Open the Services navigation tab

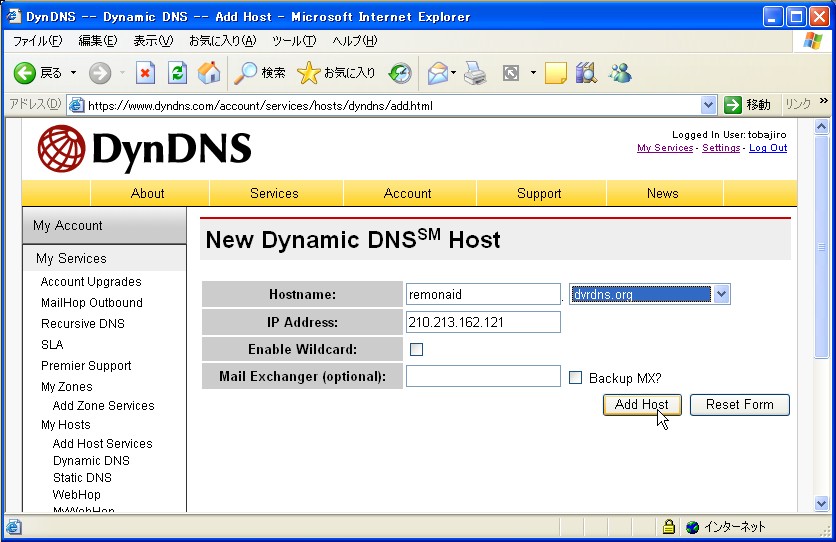(275, 193)
